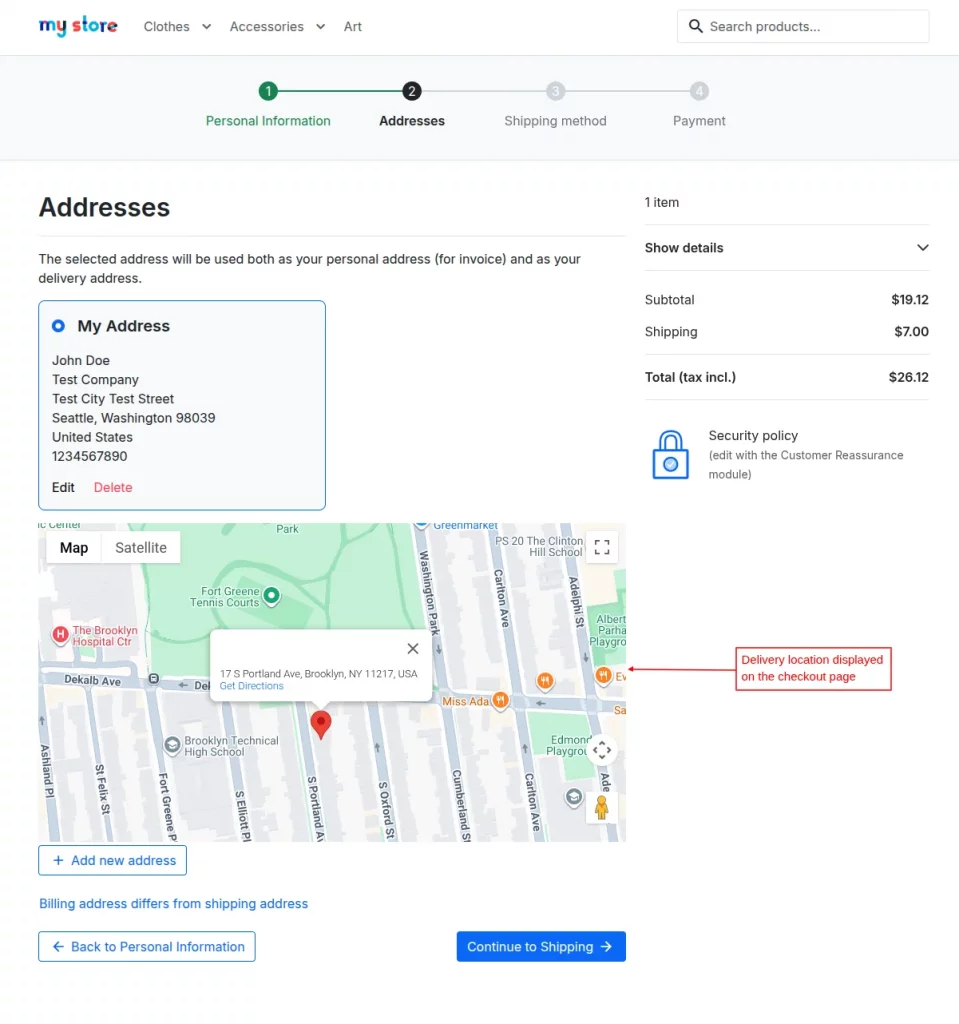Go to Personal Information step

[x=268, y=105]
